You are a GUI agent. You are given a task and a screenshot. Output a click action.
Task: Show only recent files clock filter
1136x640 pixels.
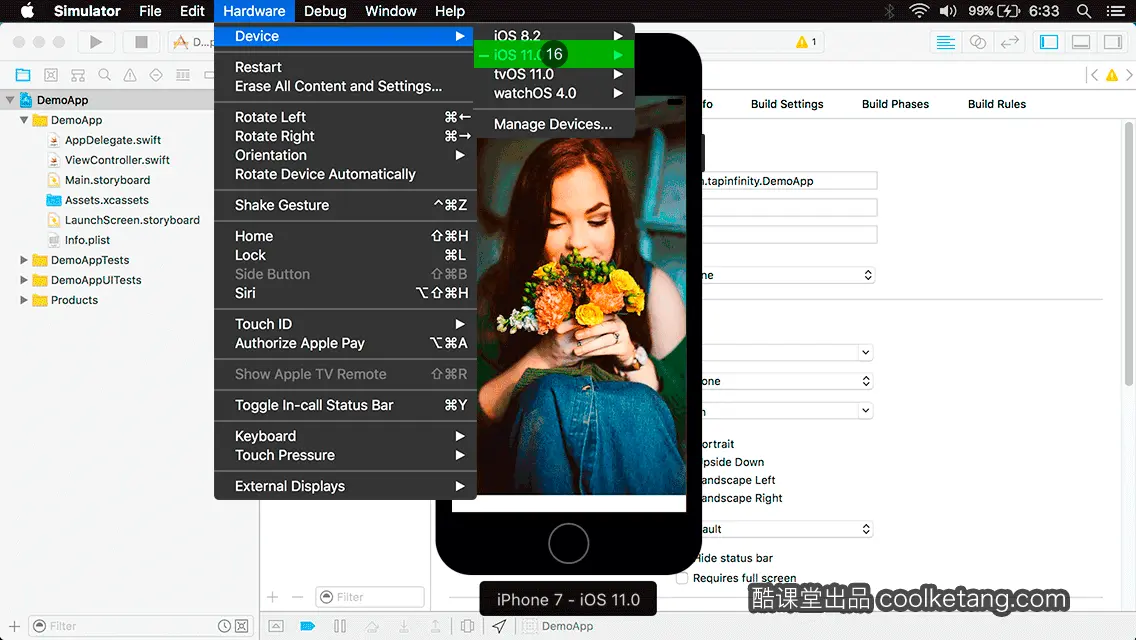tap(225, 626)
